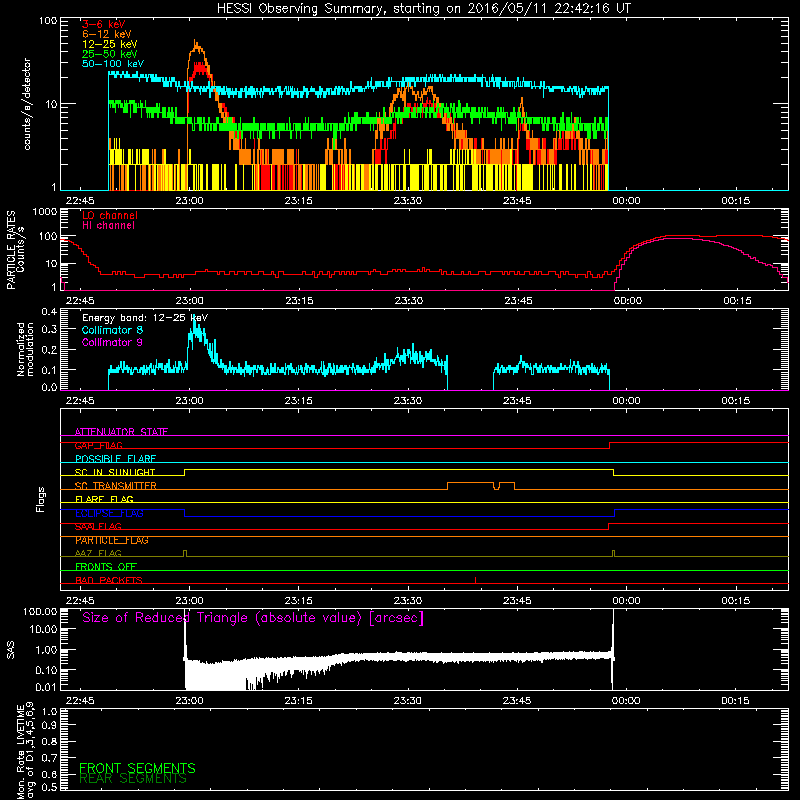Click the olive-colored flag label
The height and width of the screenshot is (800, 800).
click(x=98, y=553)
